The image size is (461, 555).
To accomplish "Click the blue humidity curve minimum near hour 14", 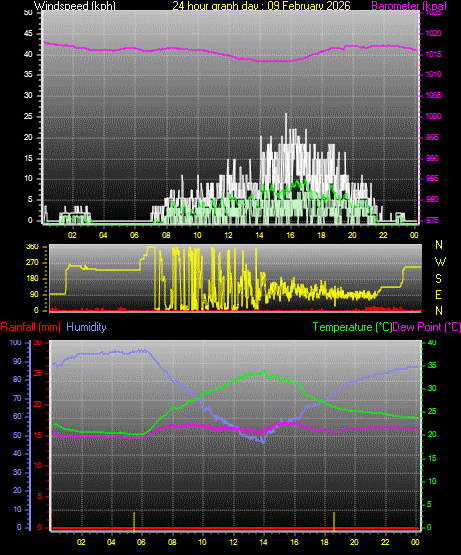I will coord(263,442).
